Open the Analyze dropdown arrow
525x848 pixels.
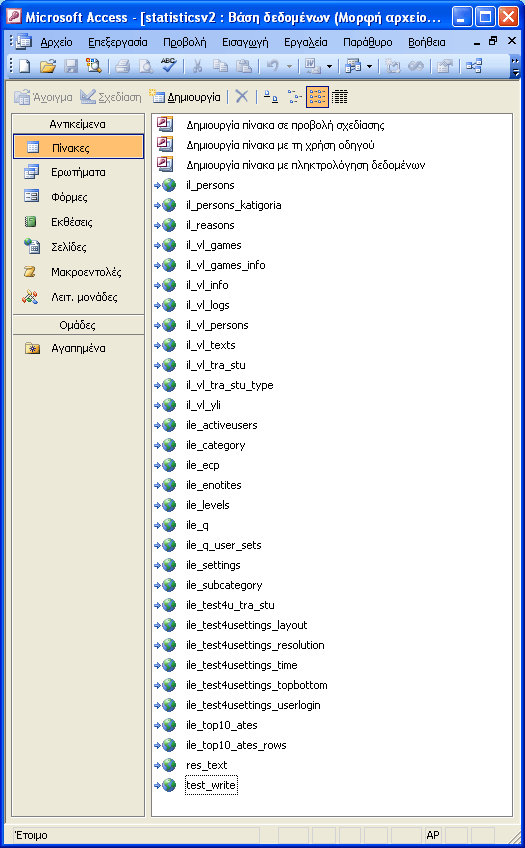coord(369,67)
